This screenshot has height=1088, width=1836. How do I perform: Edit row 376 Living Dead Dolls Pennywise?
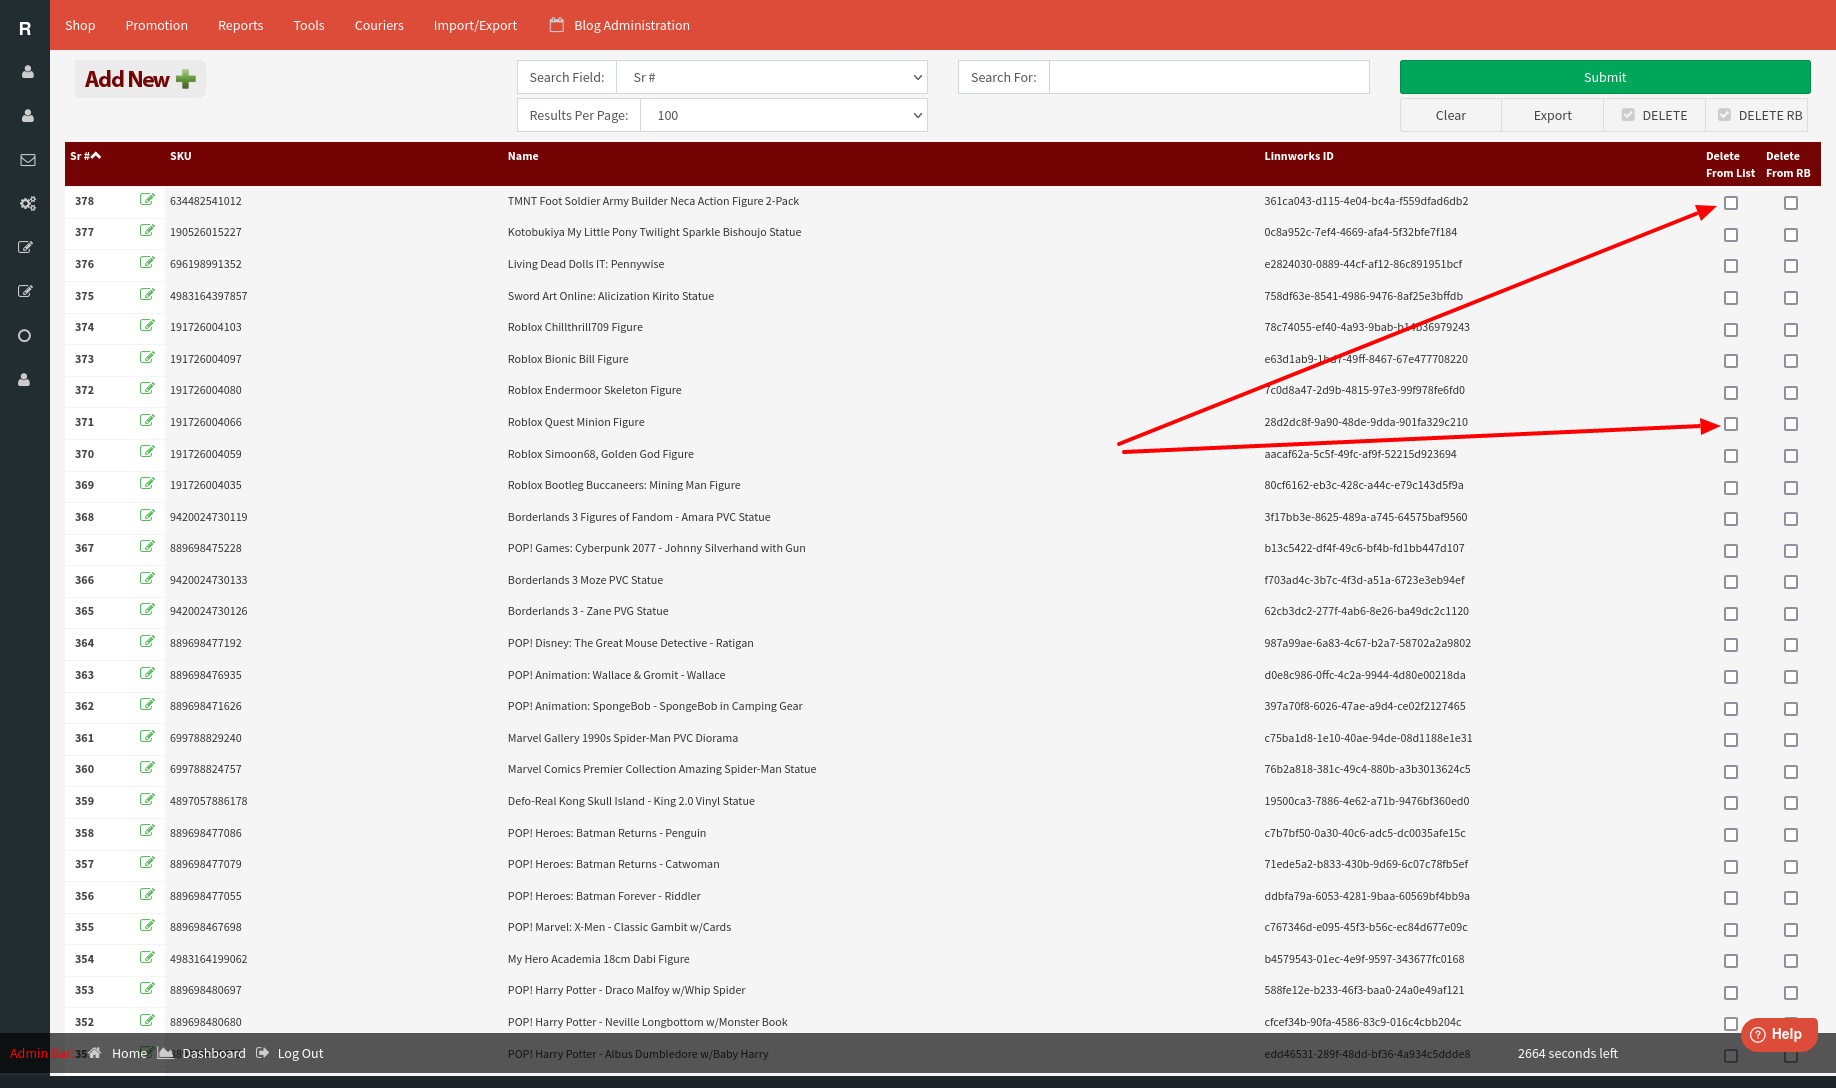click(147, 262)
